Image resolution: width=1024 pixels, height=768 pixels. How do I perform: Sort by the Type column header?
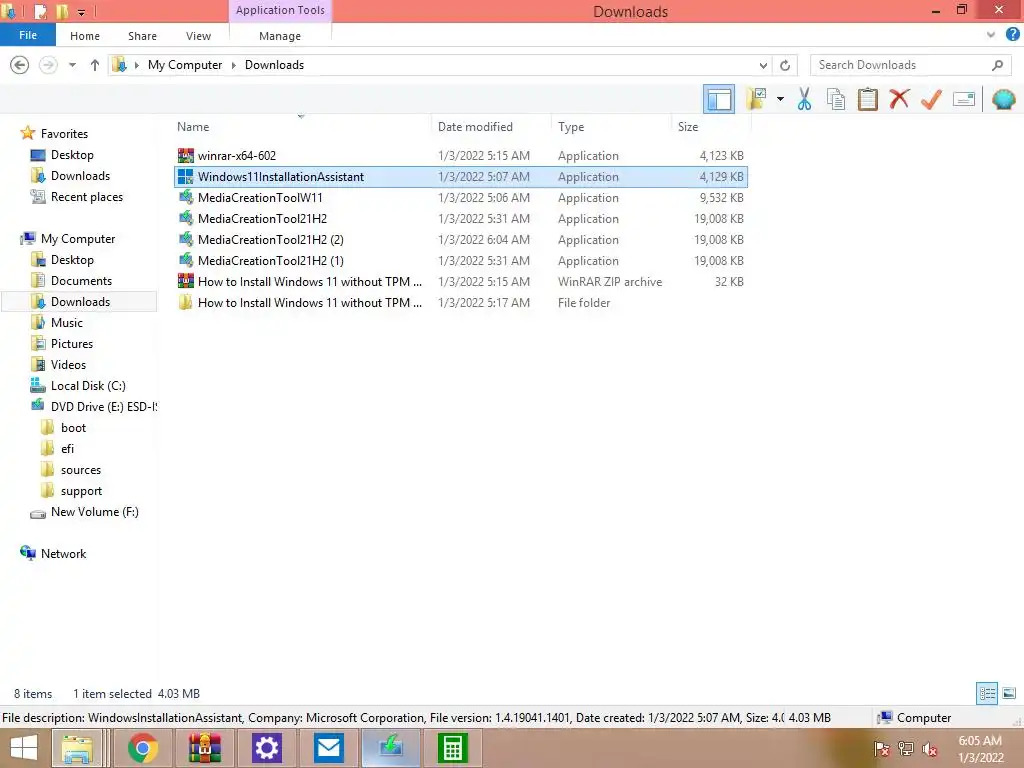(571, 127)
